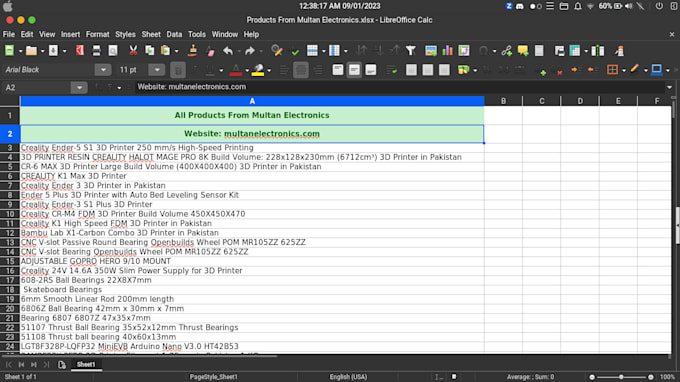Screen dimensions: 680x382
Task: Click Clear Direct Formatting eraser
Action: pyautogui.click(x=210, y=51)
